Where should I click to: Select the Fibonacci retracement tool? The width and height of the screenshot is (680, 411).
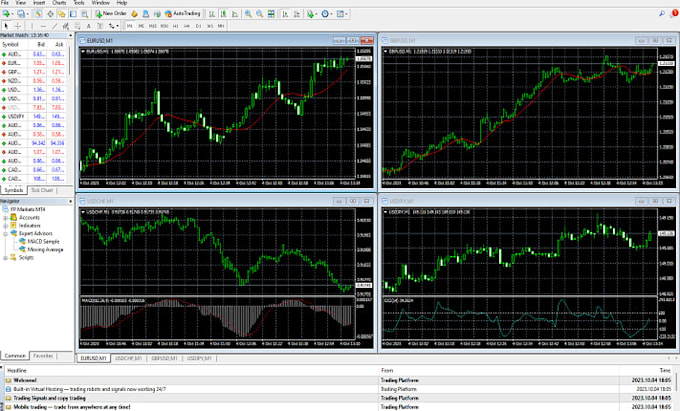click(77, 26)
